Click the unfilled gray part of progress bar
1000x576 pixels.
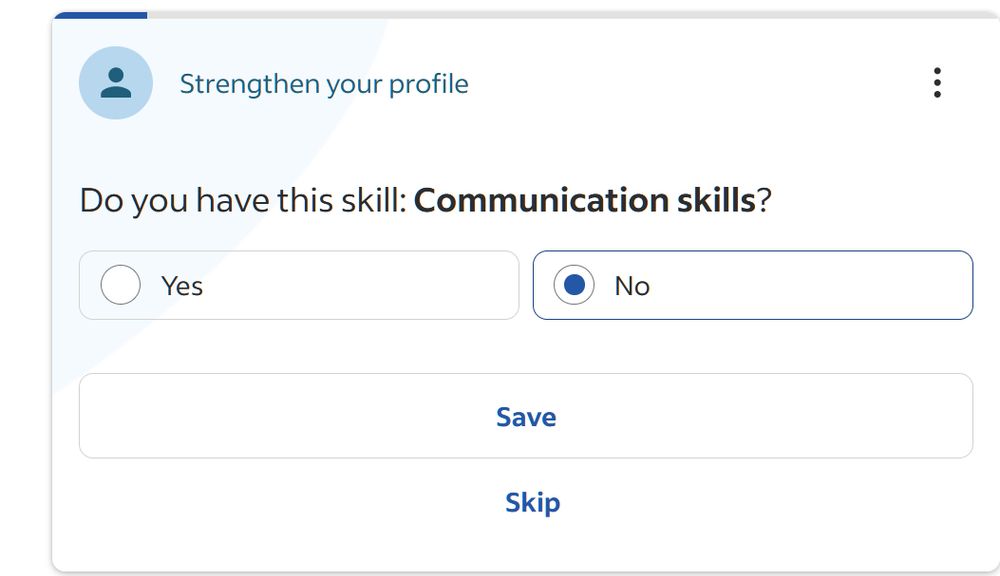570,15
